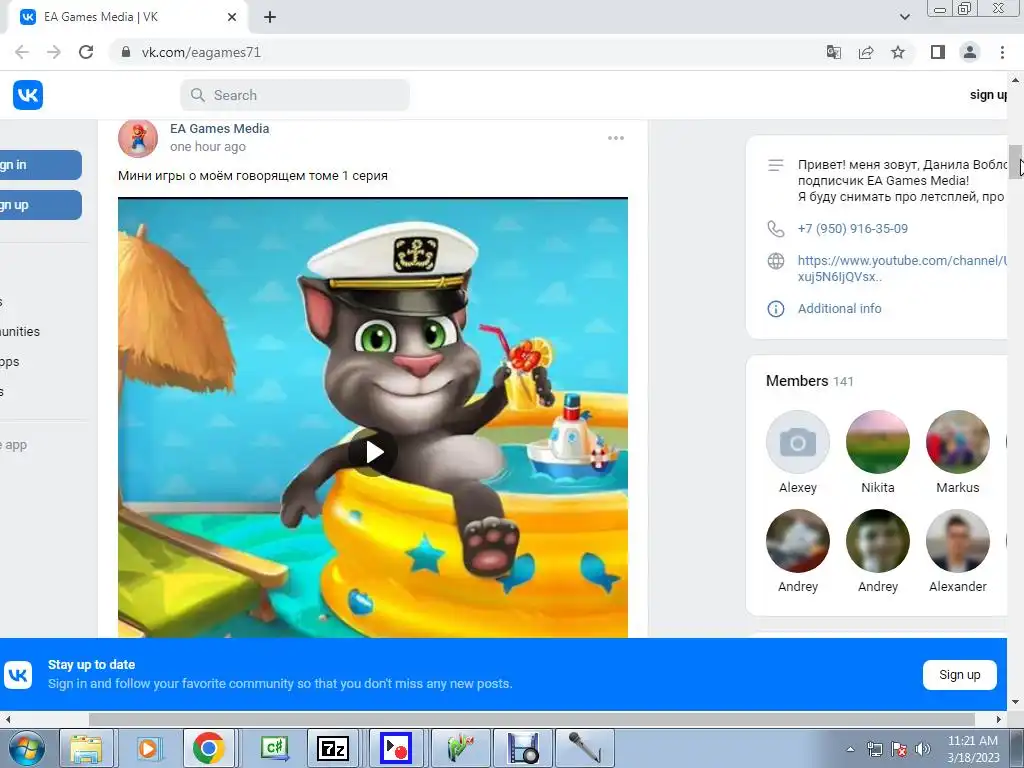The width and height of the screenshot is (1024, 768).
Task: Open the Chrome profile icon
Action: (970, 52)
